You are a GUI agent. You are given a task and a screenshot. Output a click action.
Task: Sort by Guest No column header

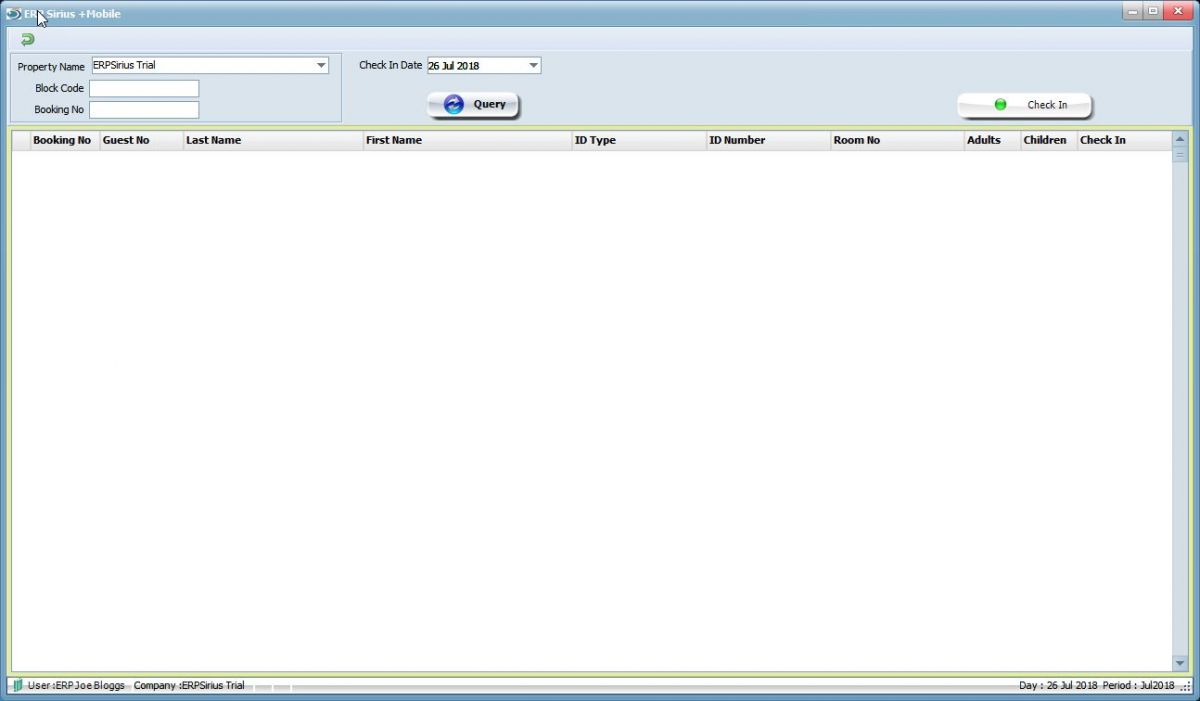pyautogui.click(x=141, y=140)
